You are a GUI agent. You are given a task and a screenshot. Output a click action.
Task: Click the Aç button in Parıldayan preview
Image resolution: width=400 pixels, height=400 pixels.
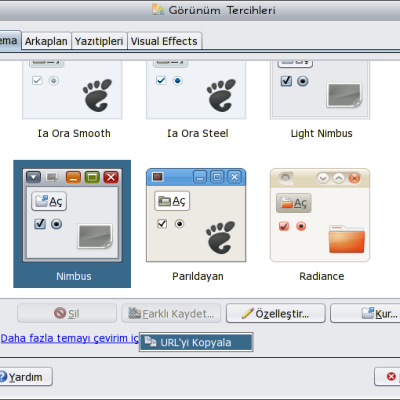pyautogui.click(x=172, y=201)
